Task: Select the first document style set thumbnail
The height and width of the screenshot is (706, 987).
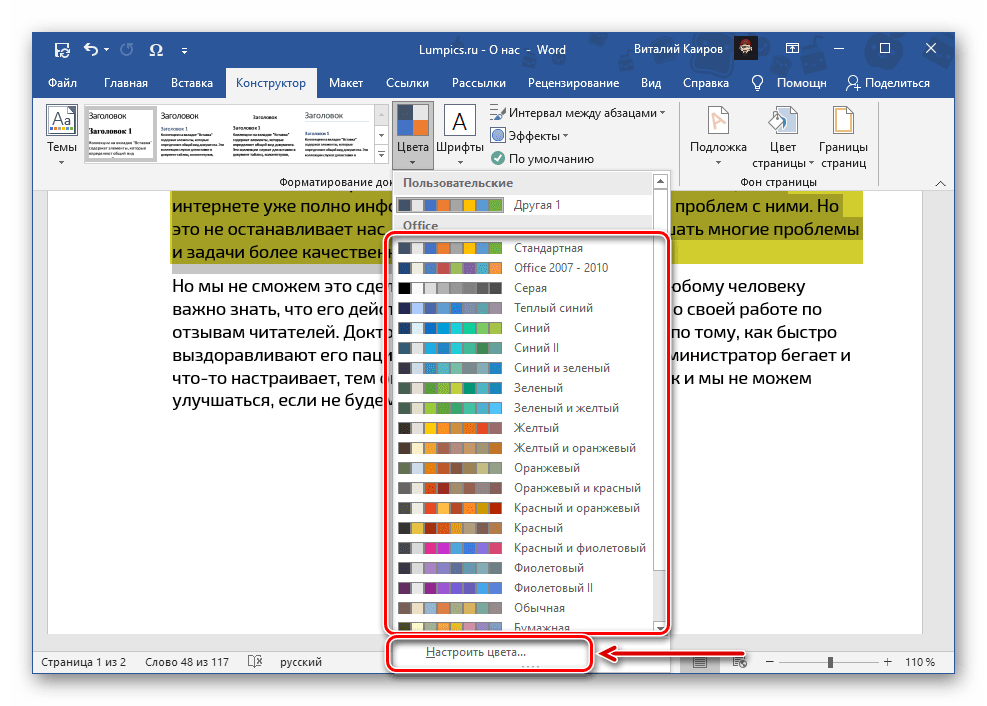Action: coord(121,134)
